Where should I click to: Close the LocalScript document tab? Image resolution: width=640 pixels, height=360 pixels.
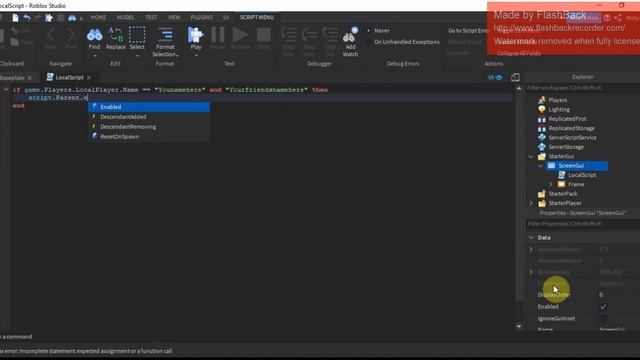tap(89, 78)
